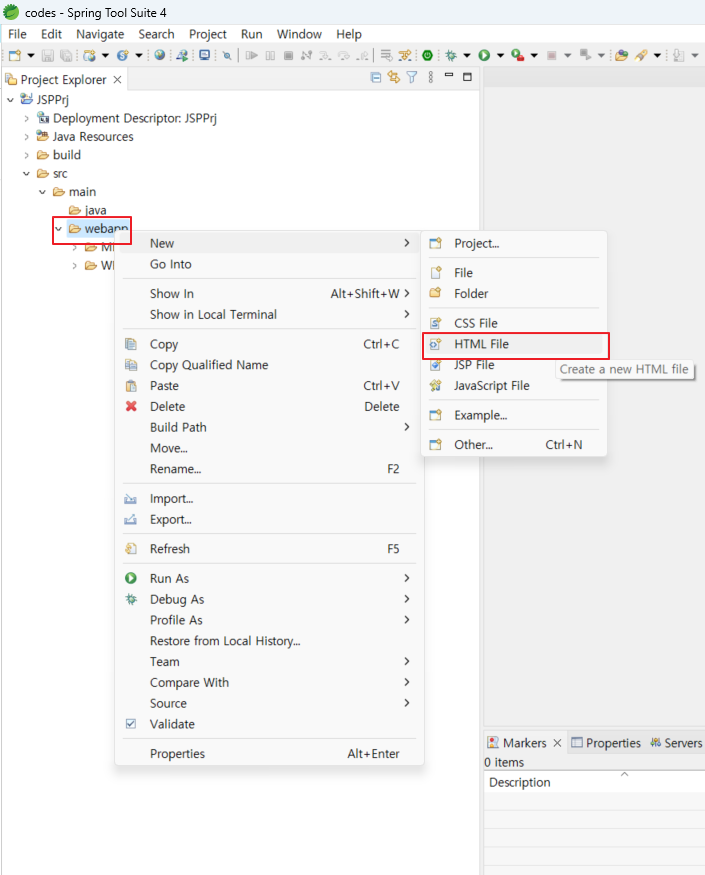Click the Launch Web Services Explorer icon

tap(182, 55)
